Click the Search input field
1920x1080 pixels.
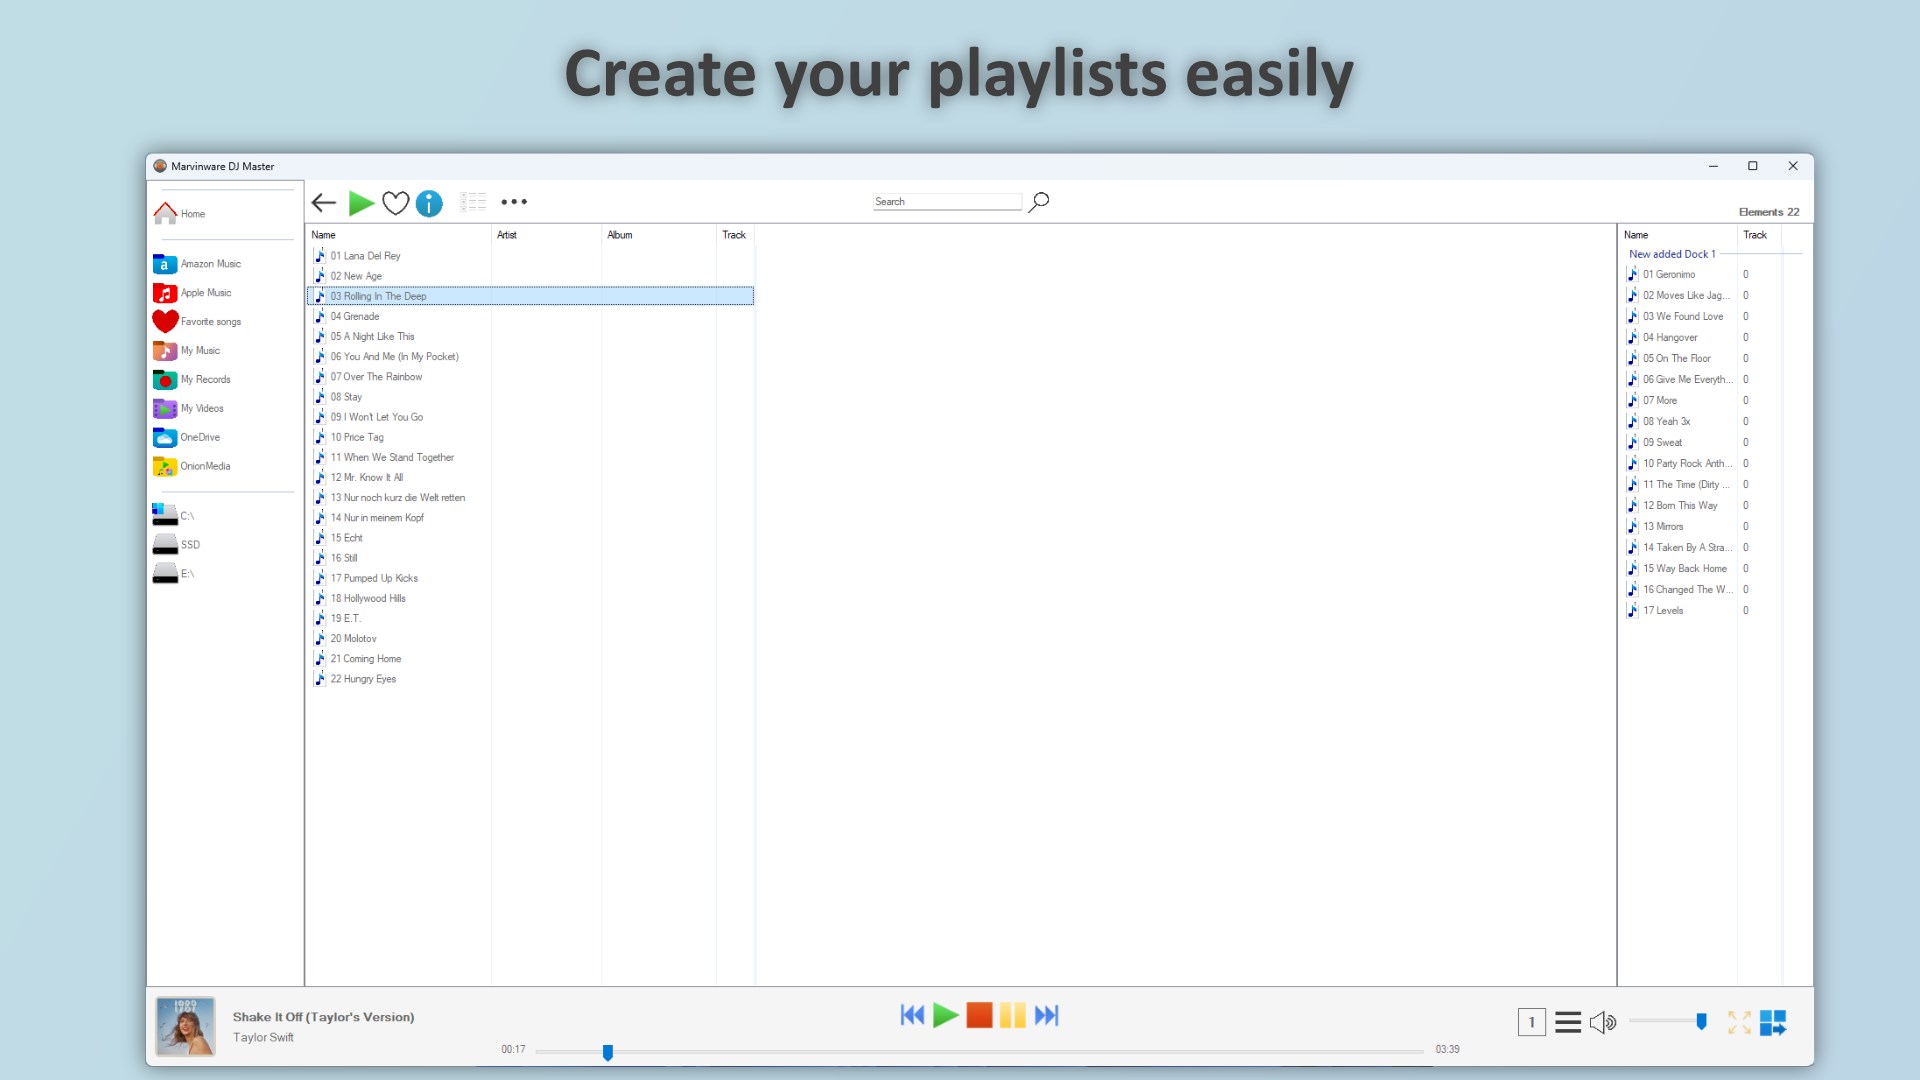tap(946, 202)
